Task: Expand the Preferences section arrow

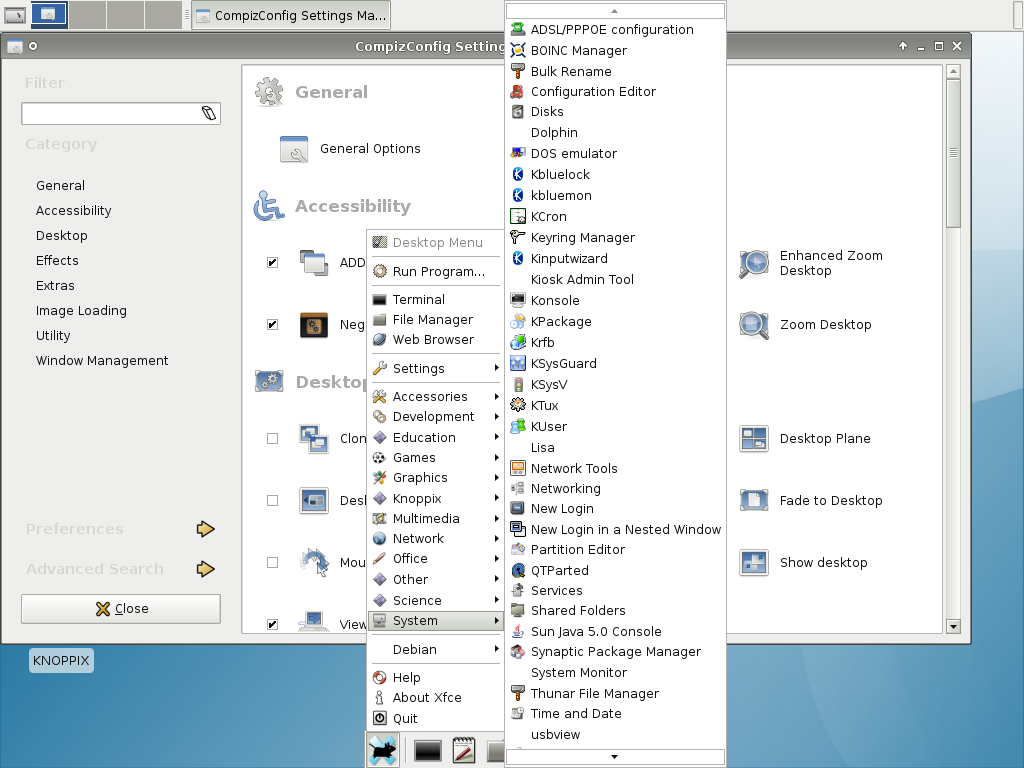Action: pyautogui.click(x=206, y=529)
